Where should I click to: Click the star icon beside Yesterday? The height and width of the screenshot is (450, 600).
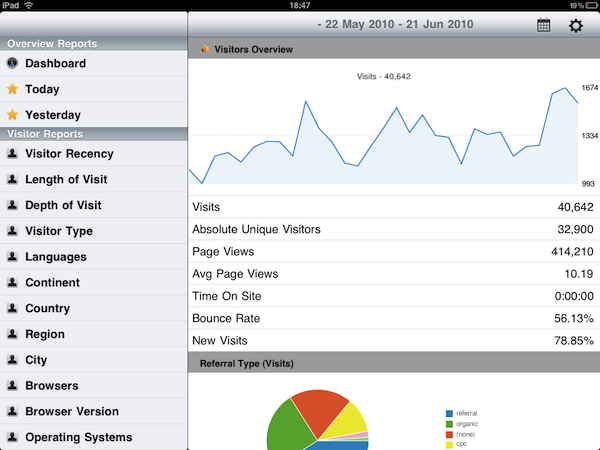(x=12, y=114)
